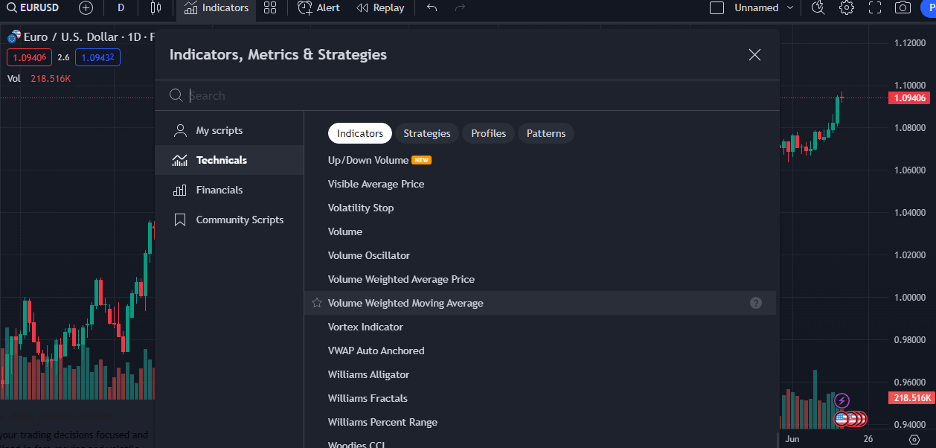Open chart settings gear icon
936x448 pixels.
(846, 8)
